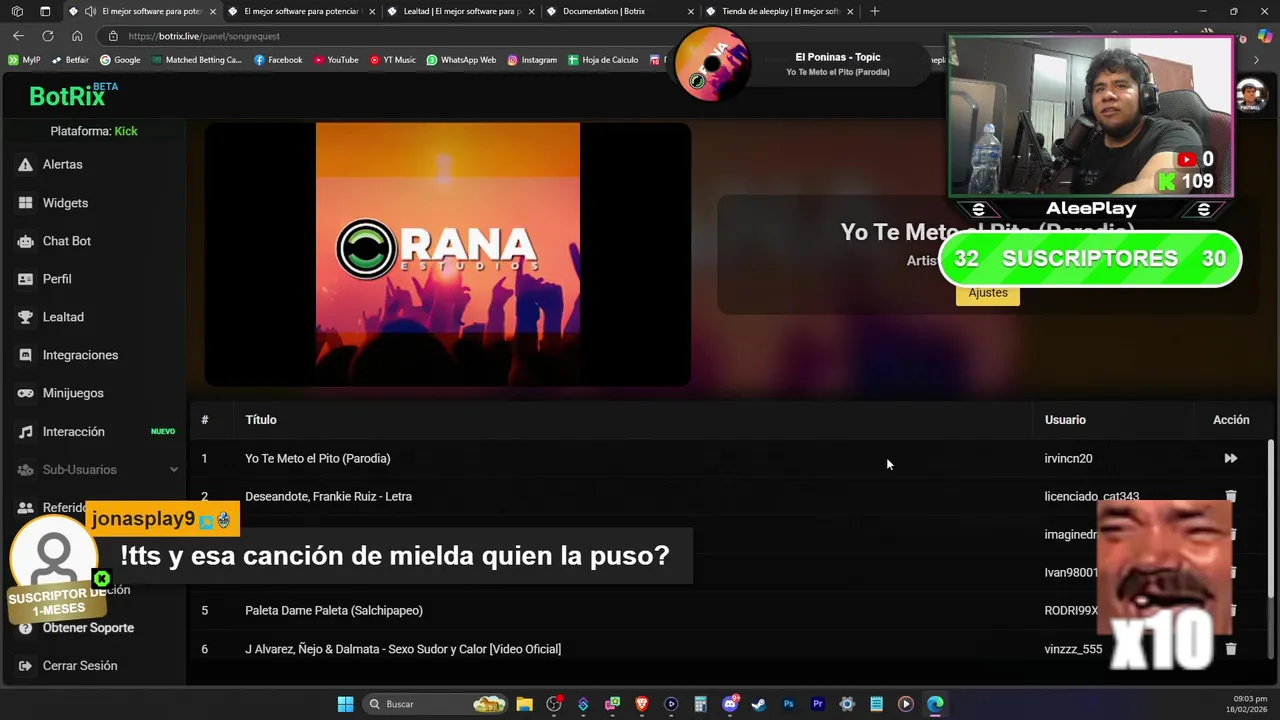Open the Matched Betting Ca... bookmark
The image size is (1280, 720).
pos(196,60)
